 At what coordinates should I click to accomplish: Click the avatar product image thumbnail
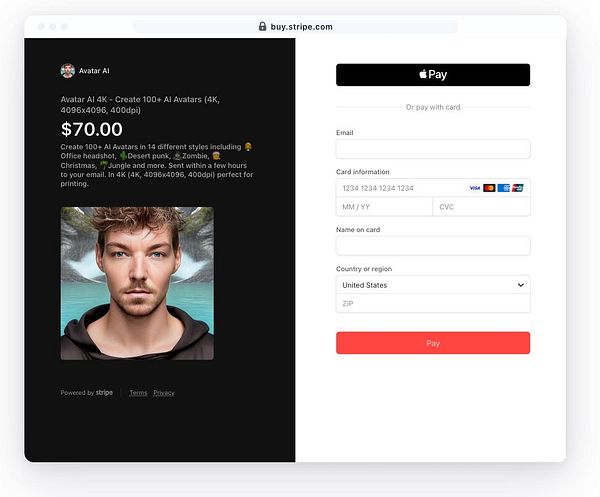(137, 283)
